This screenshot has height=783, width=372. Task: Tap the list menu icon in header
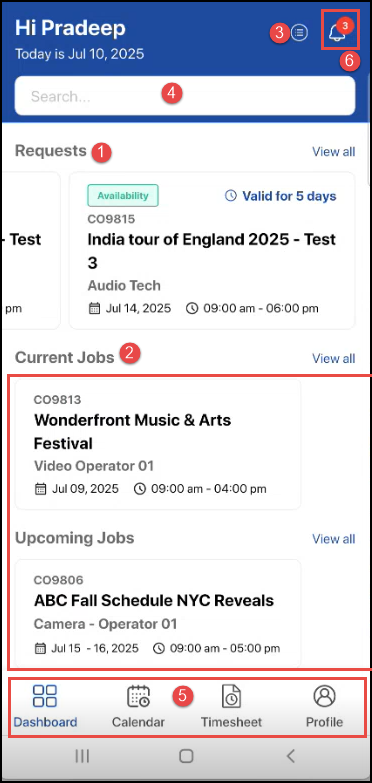[299, 33]
